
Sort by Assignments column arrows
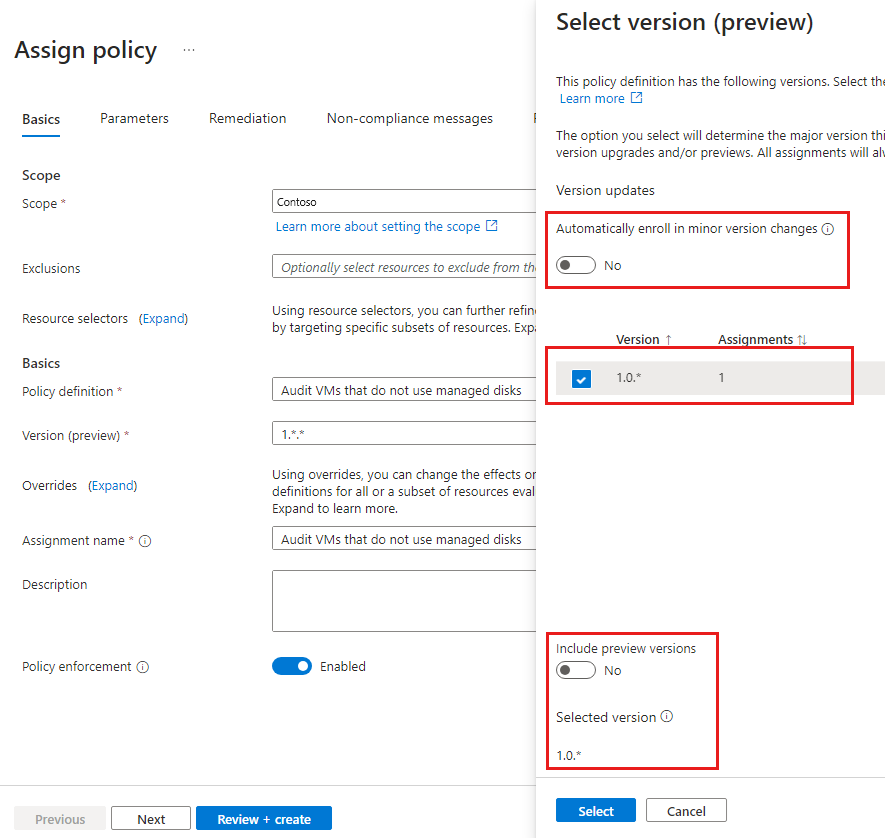pos(802,340)
